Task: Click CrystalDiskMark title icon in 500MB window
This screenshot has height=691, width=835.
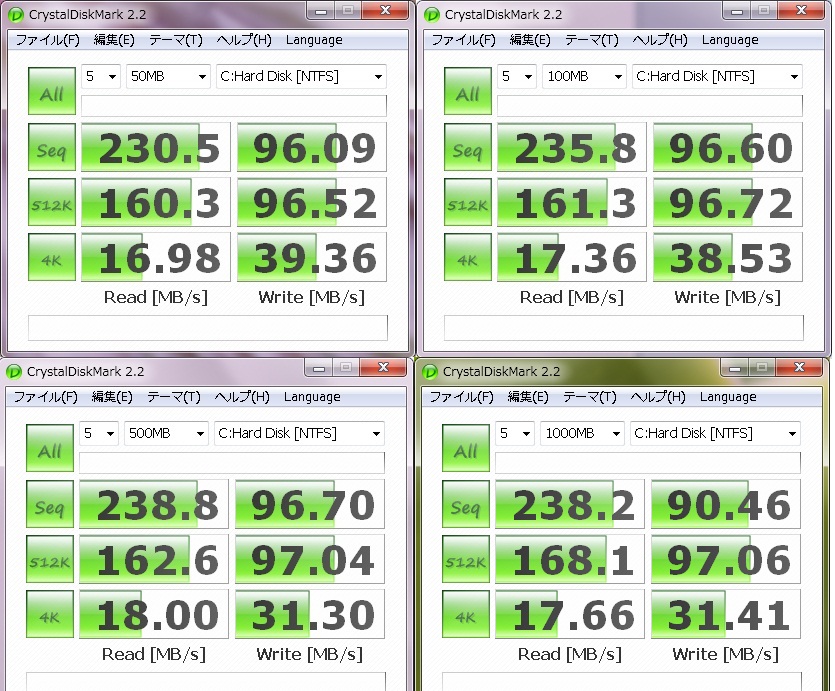Action: click(14, 372)
